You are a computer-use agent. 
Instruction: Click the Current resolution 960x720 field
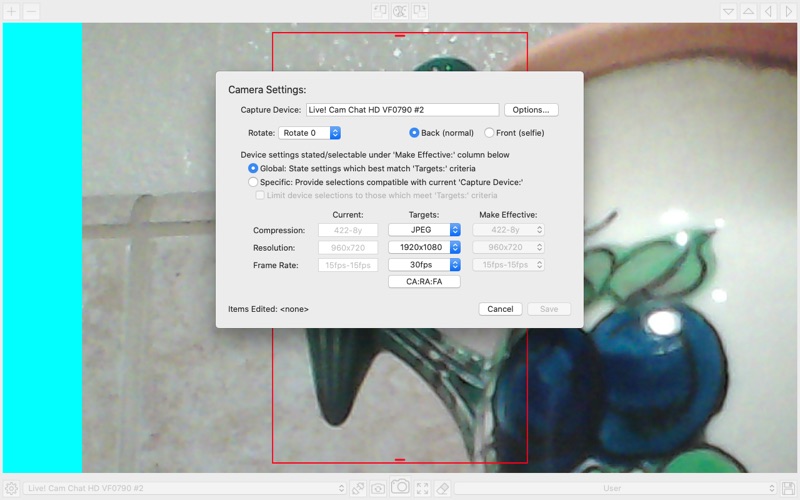pos(348,247)
